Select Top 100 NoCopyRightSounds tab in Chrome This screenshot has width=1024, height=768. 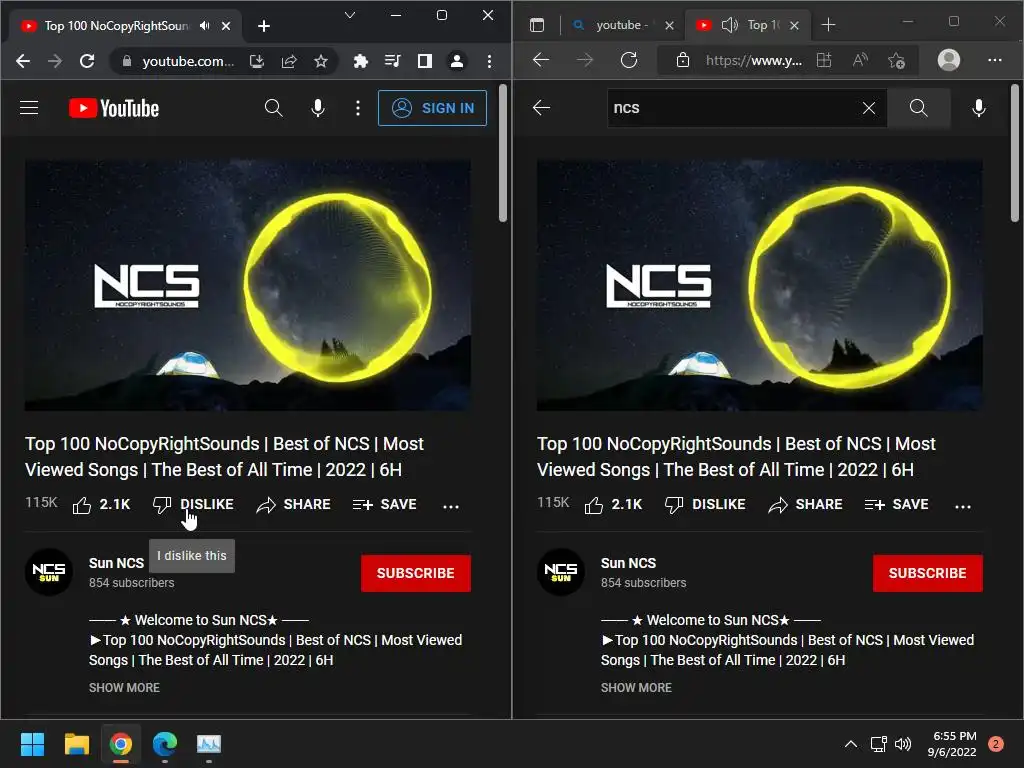pyautogui.click(x=116, y=25)
